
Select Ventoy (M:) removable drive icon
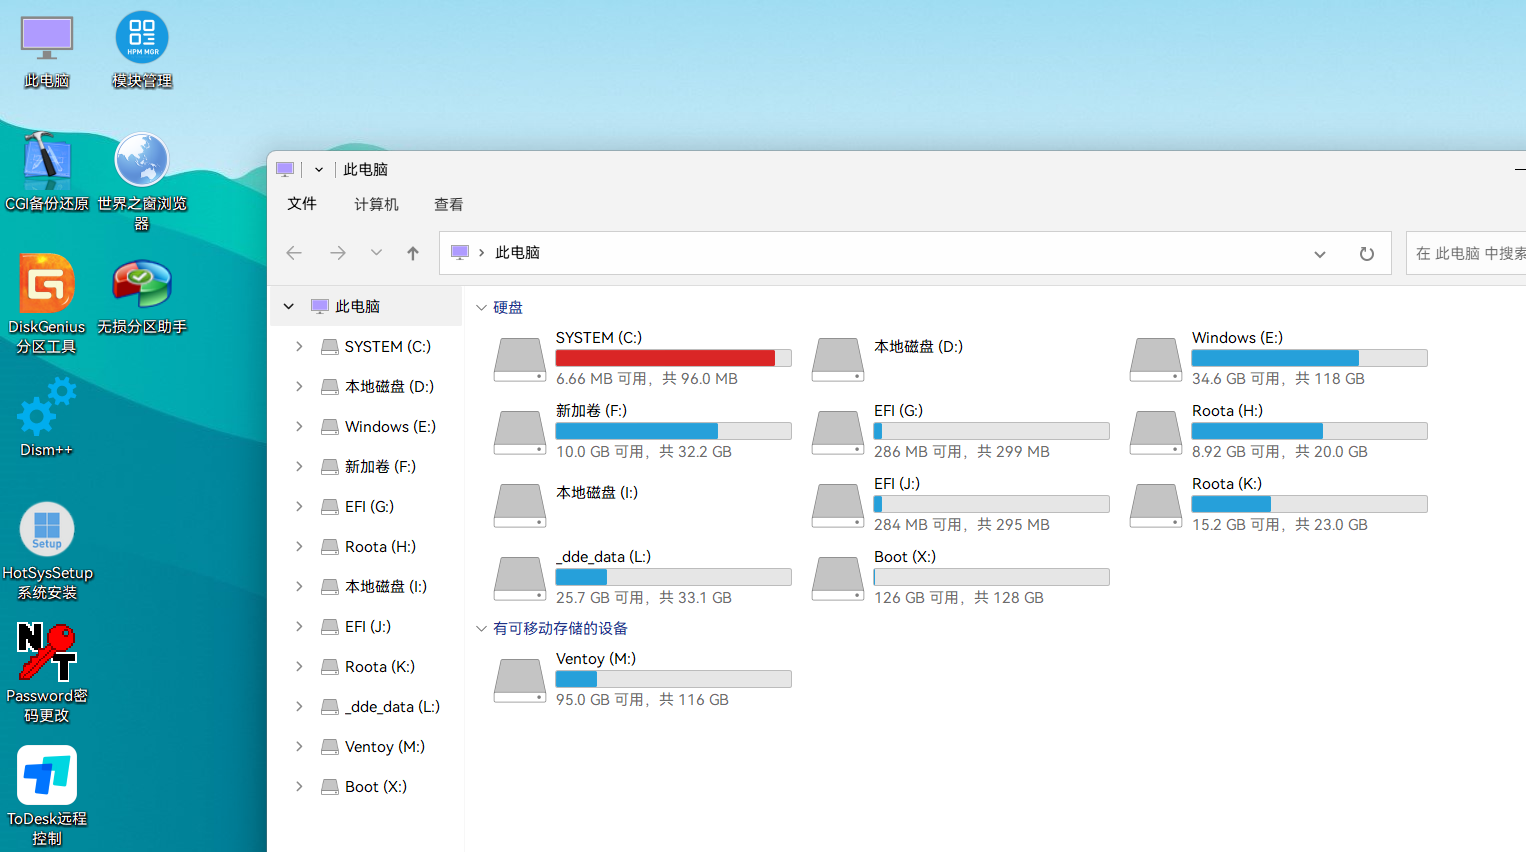click(520, 681)
